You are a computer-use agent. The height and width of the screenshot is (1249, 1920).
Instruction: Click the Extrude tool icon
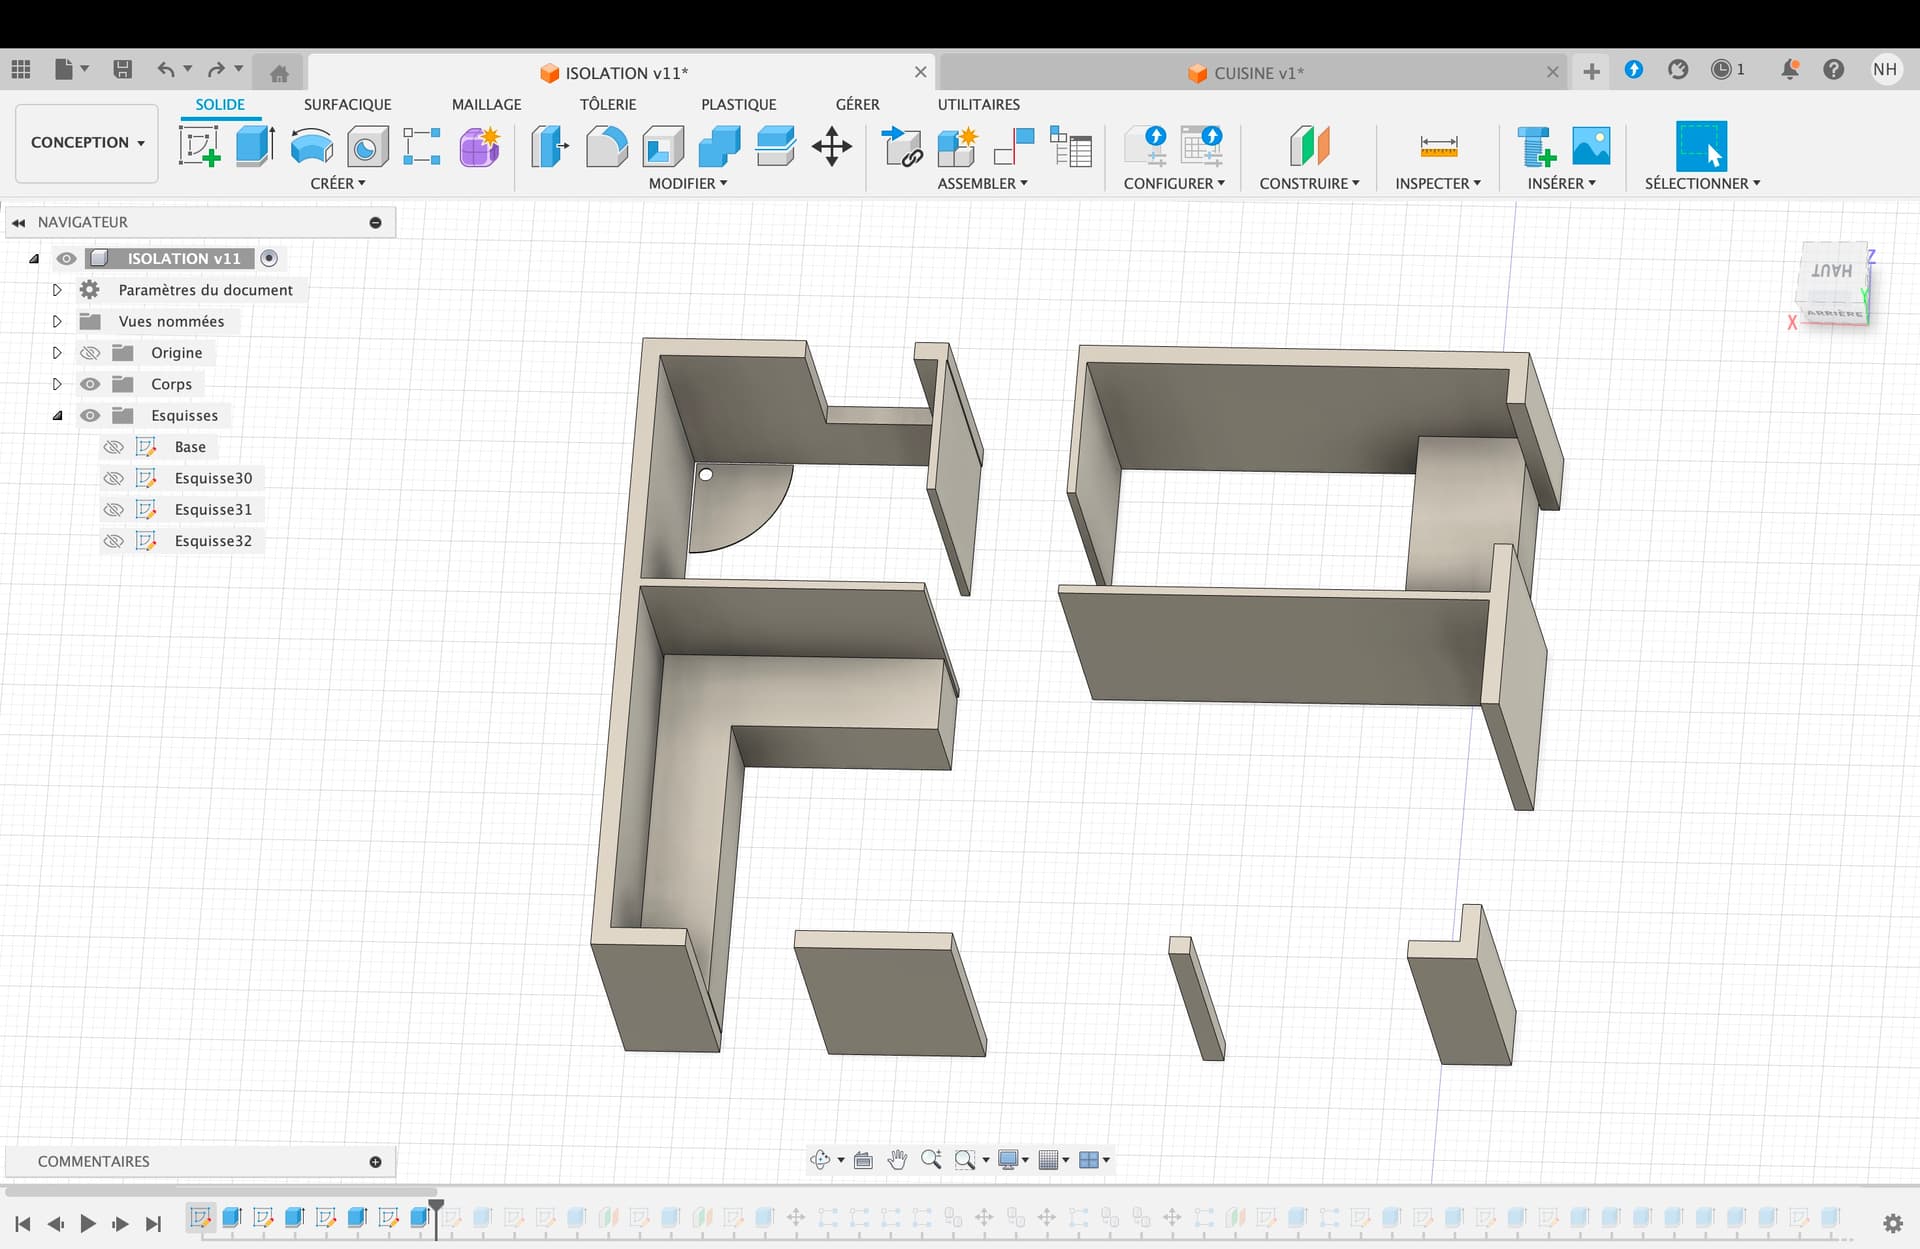click(x=255, y=147)
